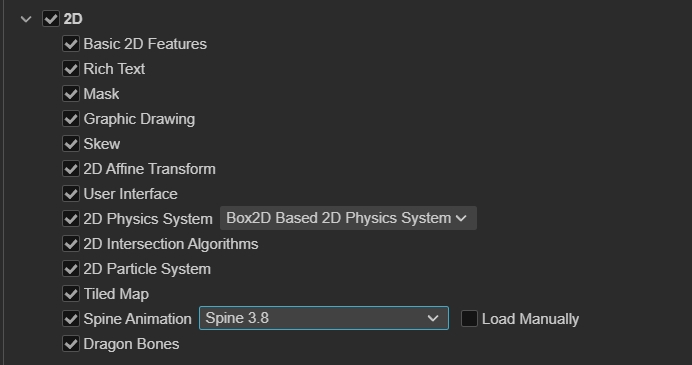This screenshot has width=692, height=365.
Task: Toggle the Skew checkbox
Action: 71,144
